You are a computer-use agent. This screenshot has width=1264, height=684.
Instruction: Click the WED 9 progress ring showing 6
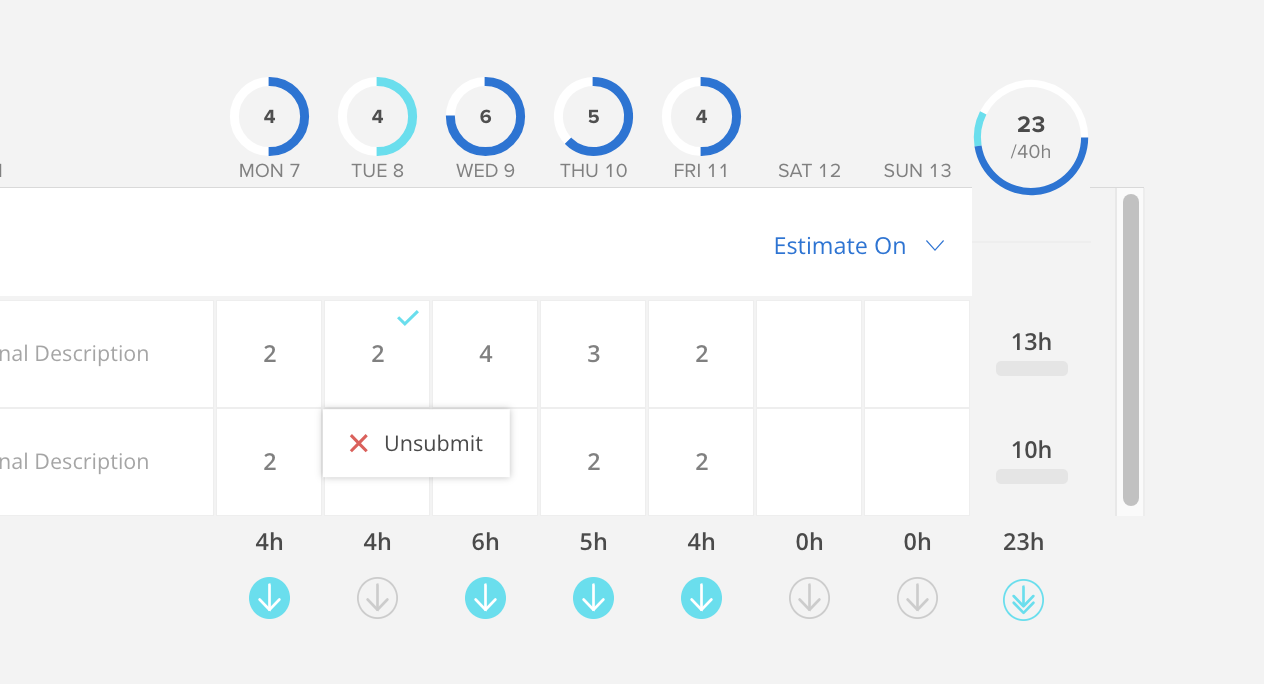pos(485,116)
